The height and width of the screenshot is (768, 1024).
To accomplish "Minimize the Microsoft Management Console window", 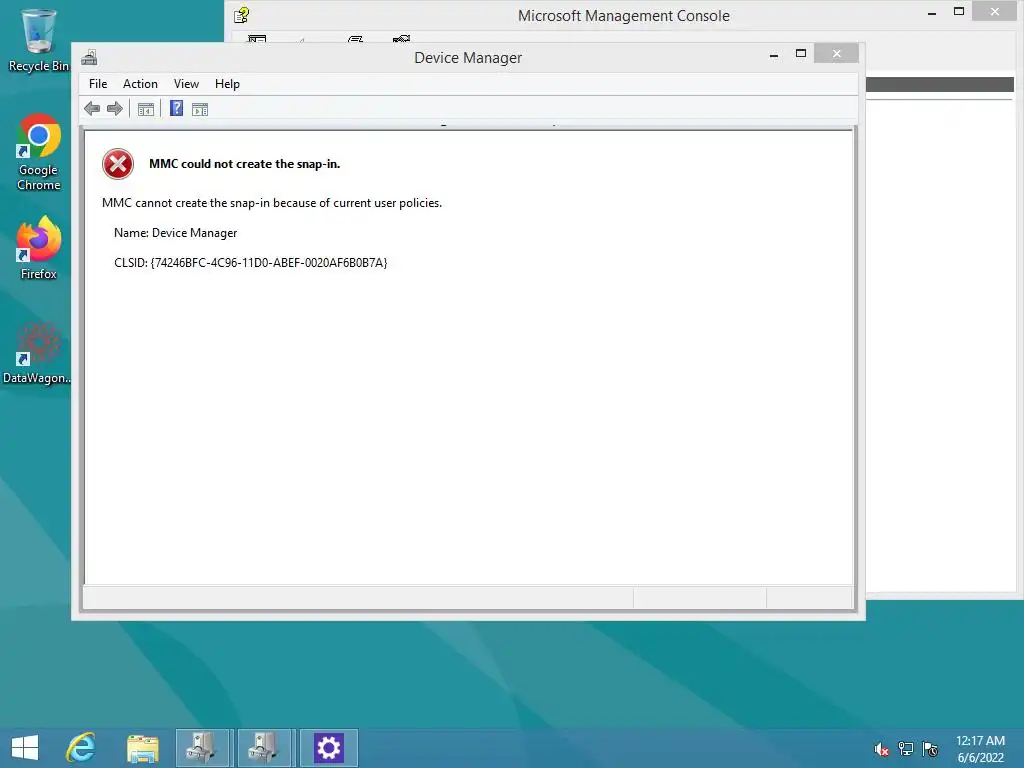I will point(932,12).
